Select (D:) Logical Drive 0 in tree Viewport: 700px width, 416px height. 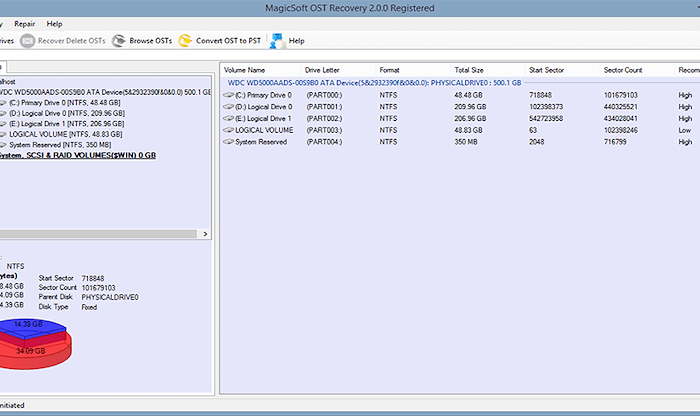67,113
